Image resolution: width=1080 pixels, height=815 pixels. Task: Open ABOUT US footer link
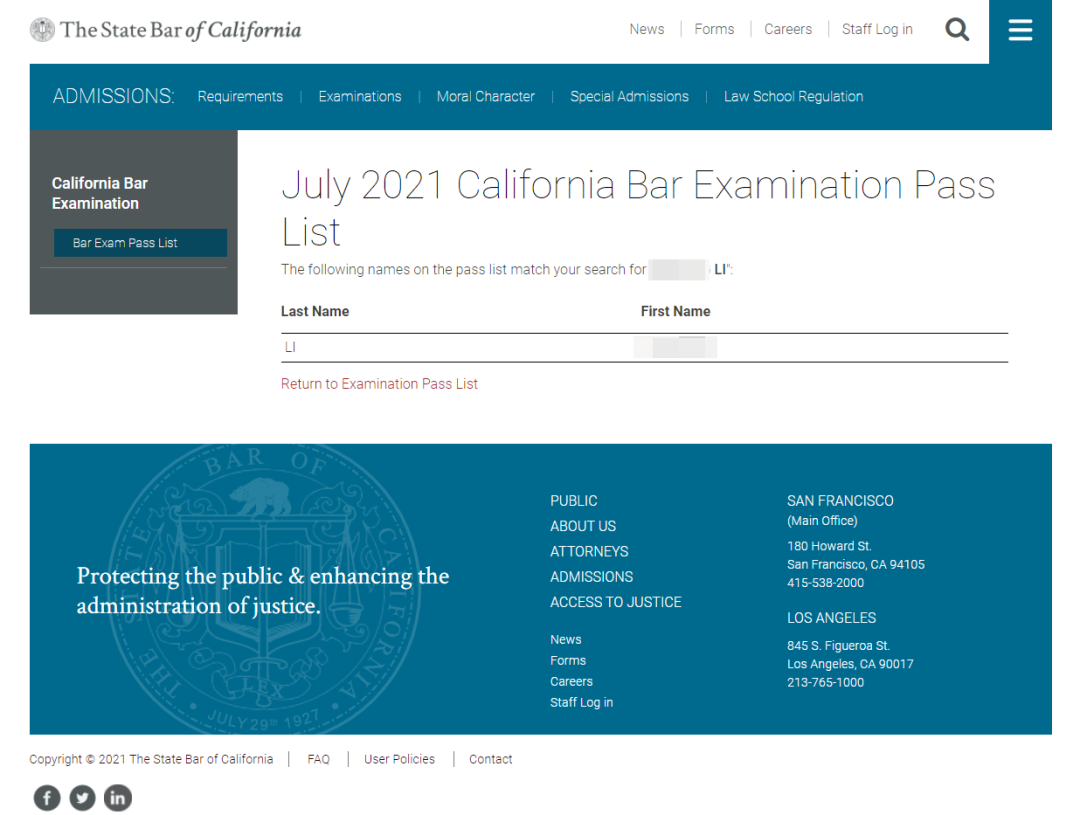[x=583, y=526]
